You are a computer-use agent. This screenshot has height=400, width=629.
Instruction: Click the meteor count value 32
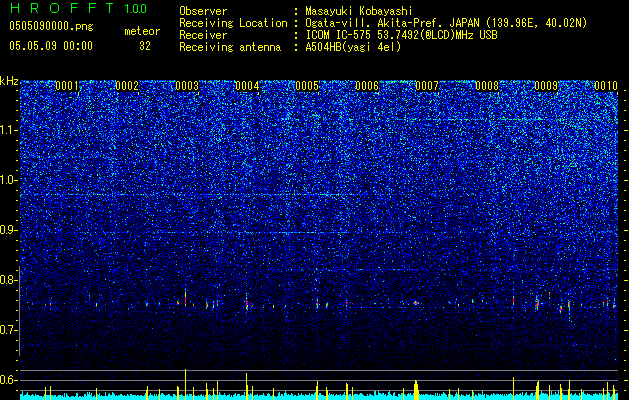(x=145, y=46)
